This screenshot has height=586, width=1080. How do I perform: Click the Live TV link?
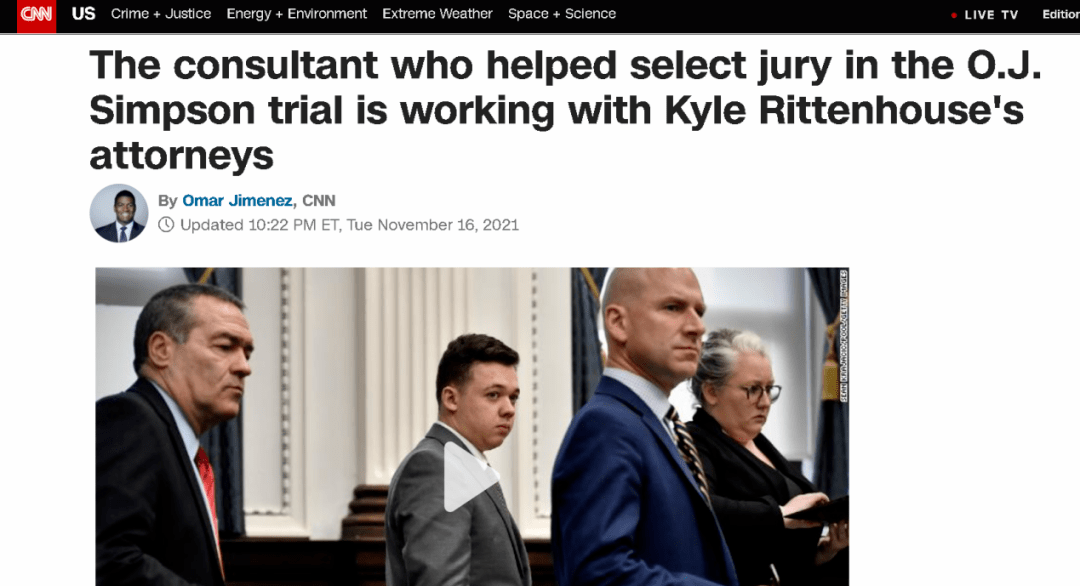991,14
